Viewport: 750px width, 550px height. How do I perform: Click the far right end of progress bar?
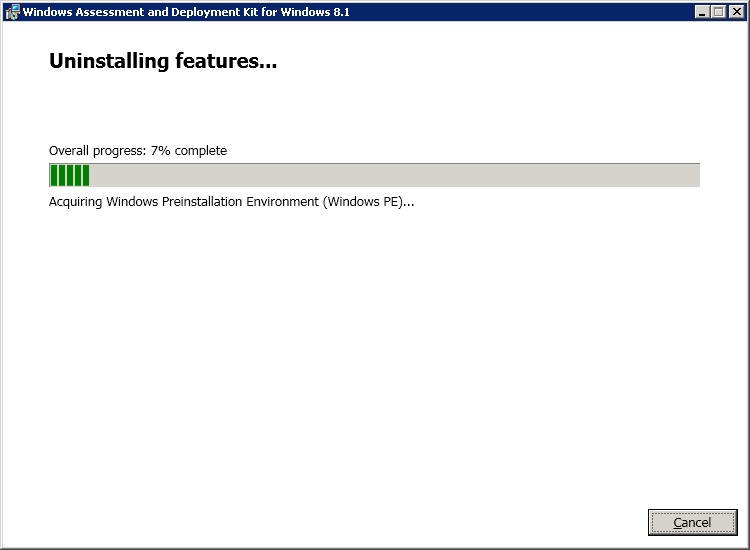tap(694, 176)
